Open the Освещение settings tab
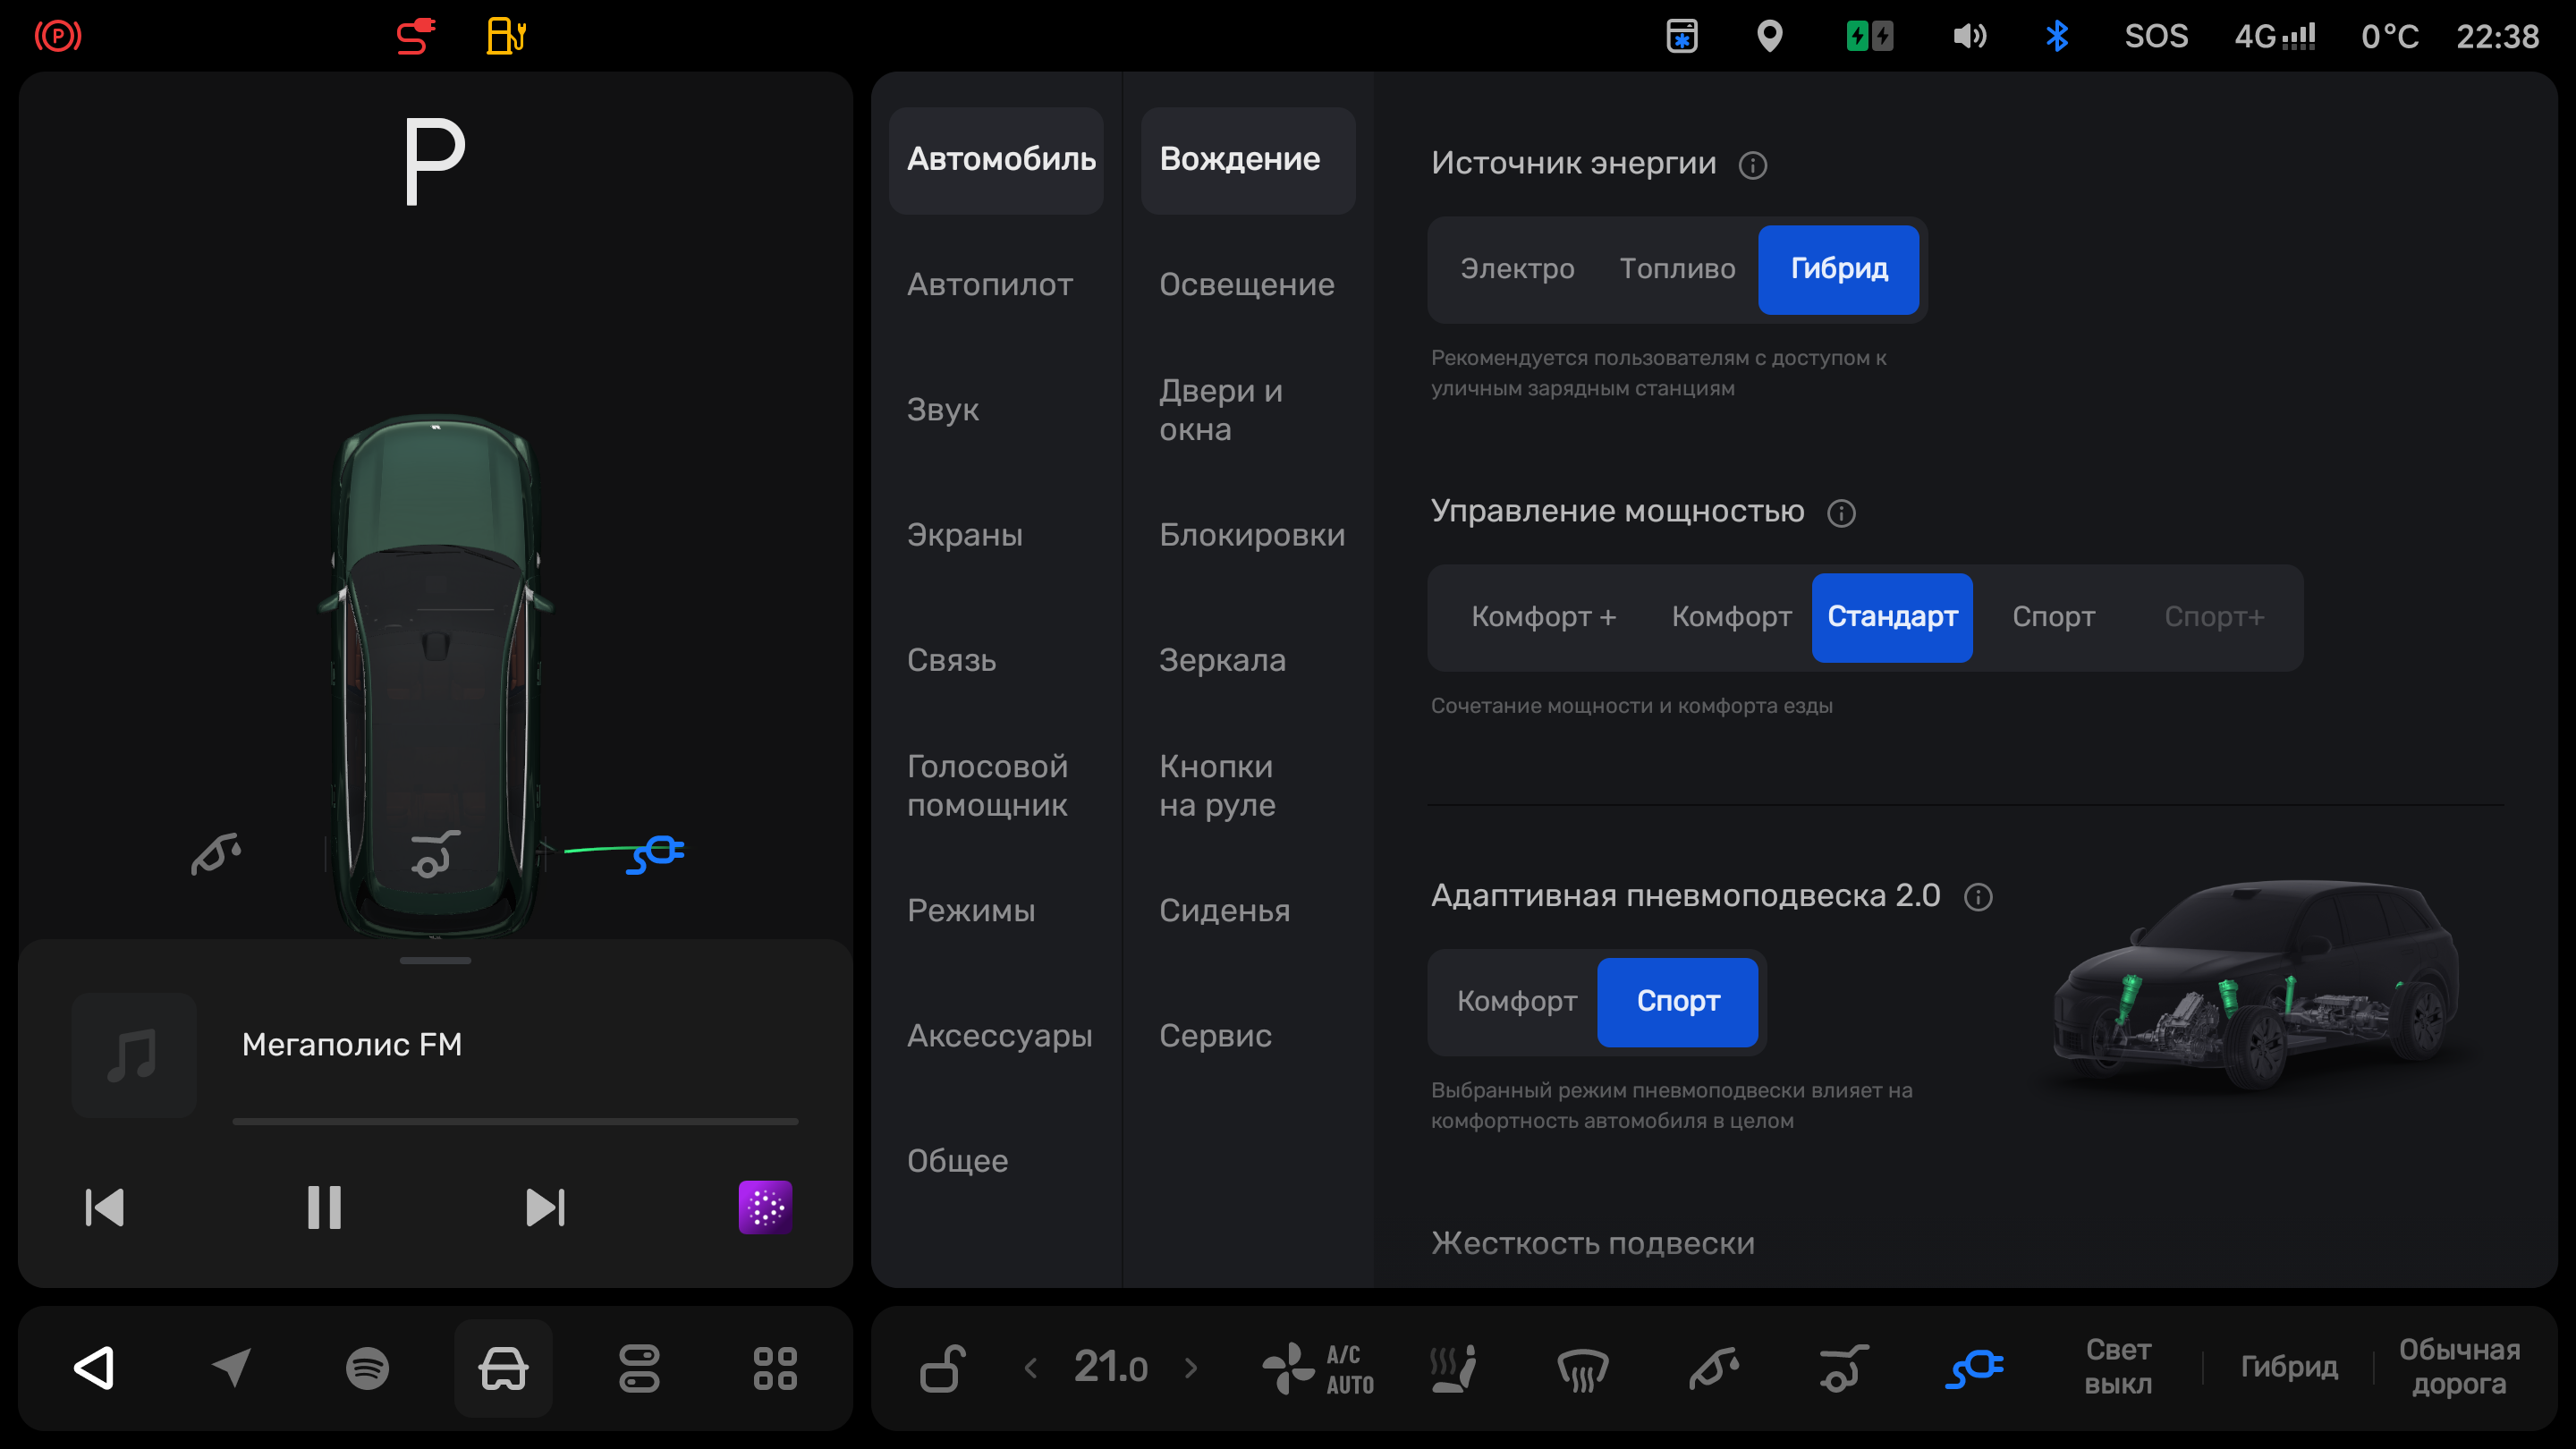The image size is (2576, 1449). tap(1246, 285)
